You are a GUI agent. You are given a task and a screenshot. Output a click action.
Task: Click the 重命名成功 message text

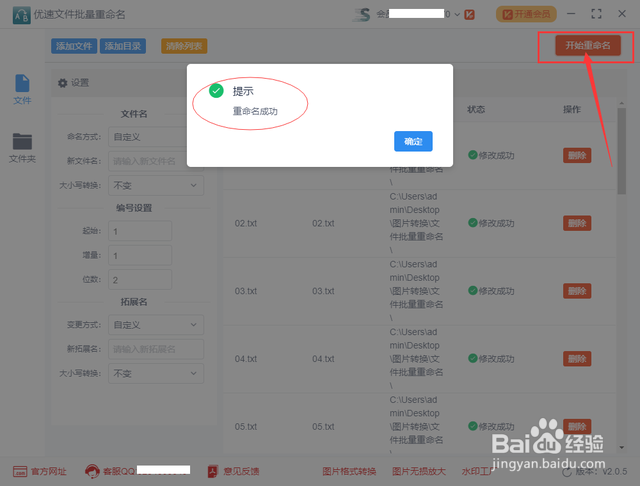click(x=255, y=111)
